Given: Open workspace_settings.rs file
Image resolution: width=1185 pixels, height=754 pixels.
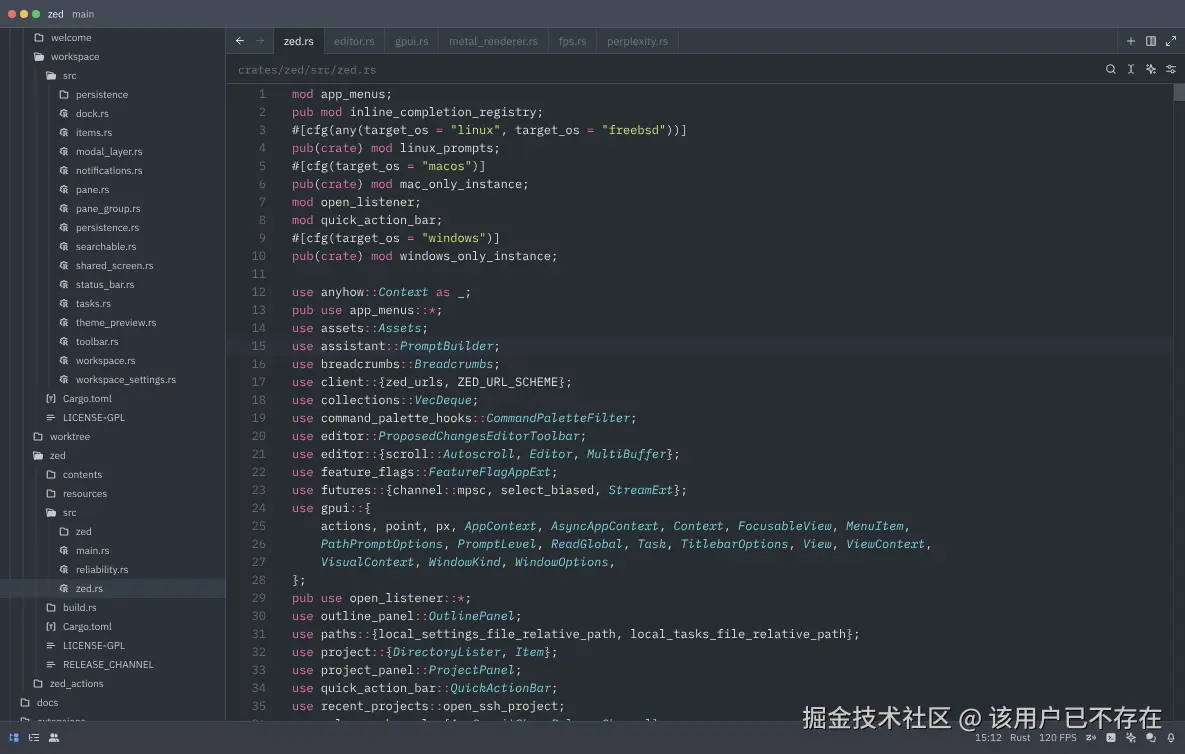Looking at the screenshot, I should point(113,379).
